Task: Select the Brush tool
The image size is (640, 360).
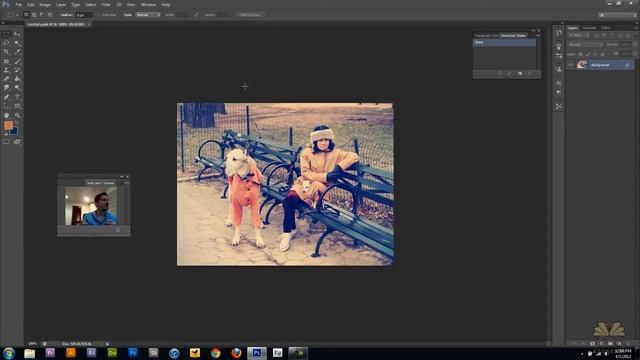Action: [17, 61]
